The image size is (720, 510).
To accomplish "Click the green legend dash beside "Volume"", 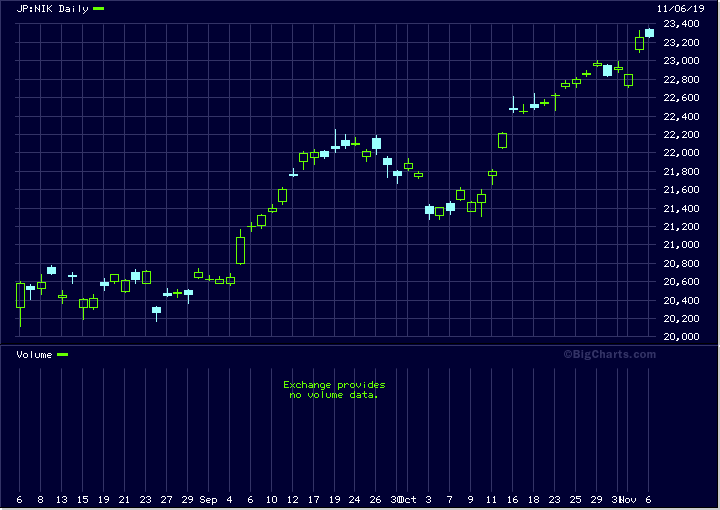I will (62, 354).
